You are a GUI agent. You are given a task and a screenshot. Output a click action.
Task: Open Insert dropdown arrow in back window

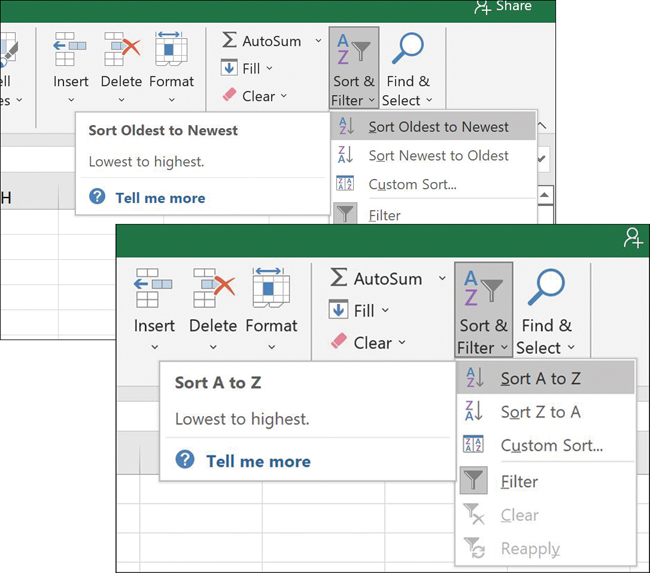(x=71, y=100)
